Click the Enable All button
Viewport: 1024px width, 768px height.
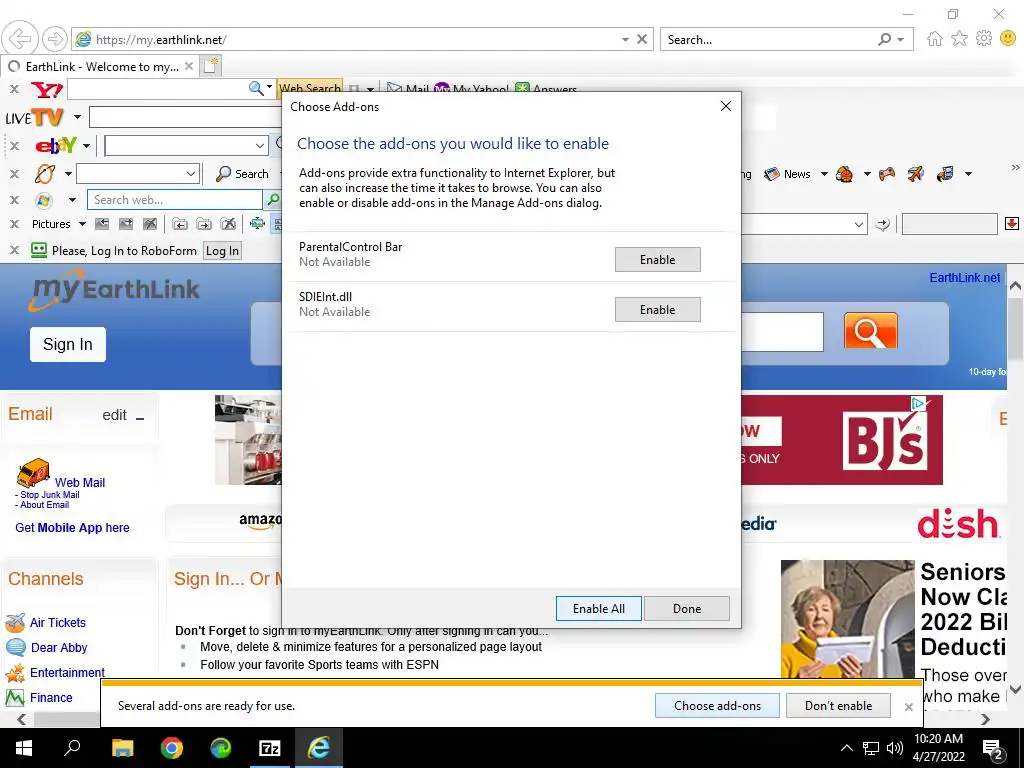tap(599, 609)
